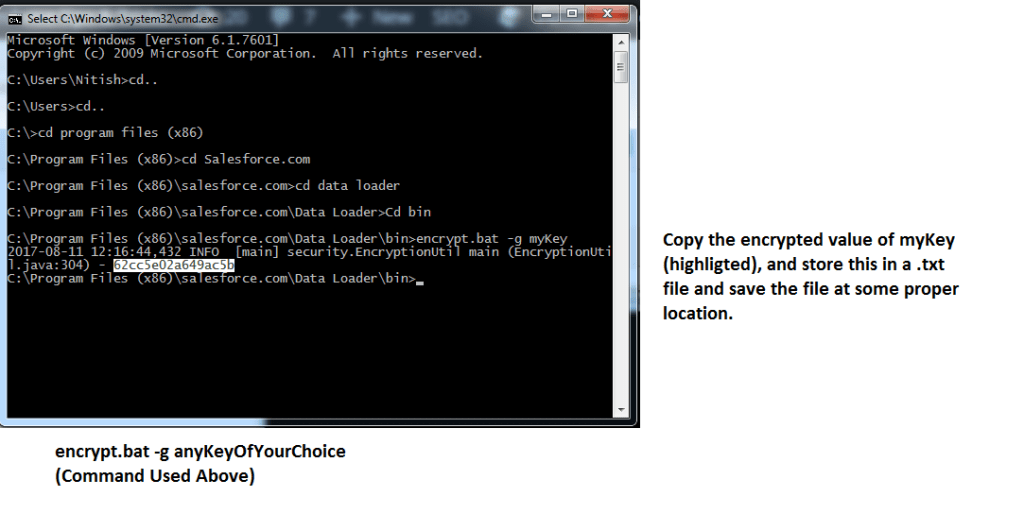Click the 'cd program files (x86)' command line
This screenshot has height=531, width=1024.
(105, 133)
